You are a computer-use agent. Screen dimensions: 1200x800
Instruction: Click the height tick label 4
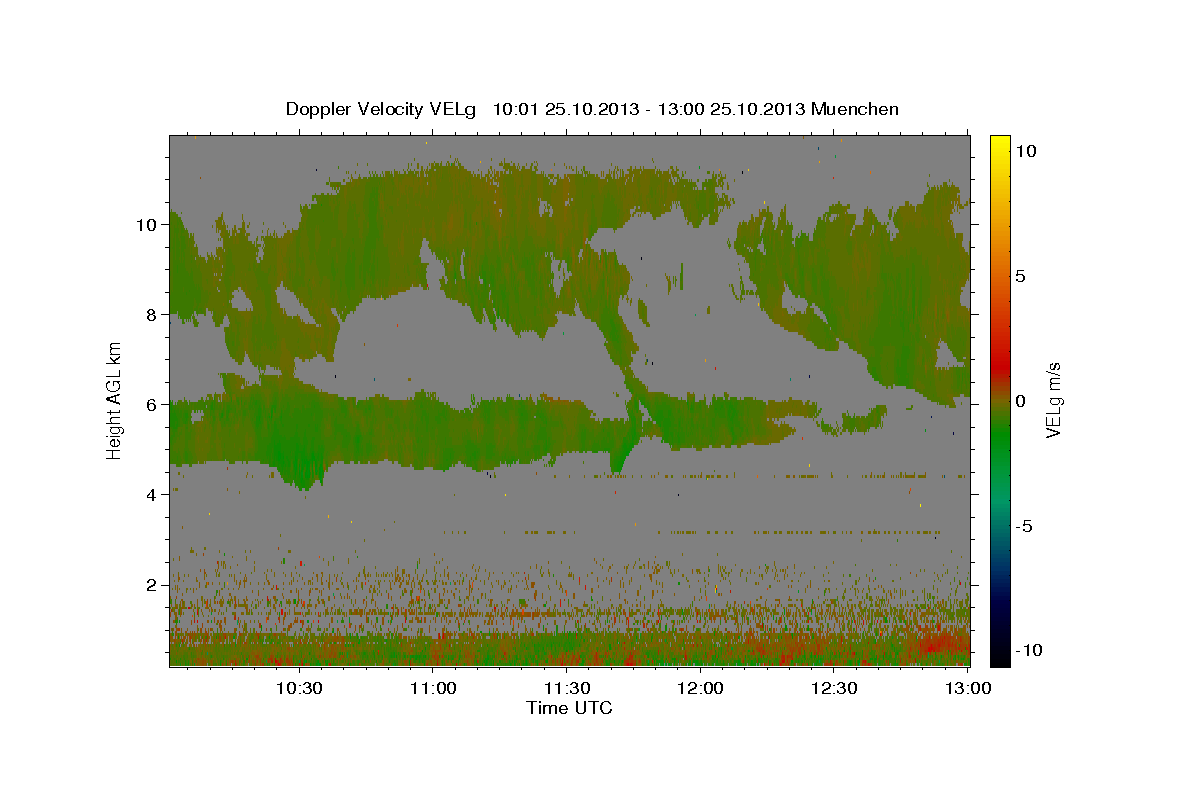[152, 495]
